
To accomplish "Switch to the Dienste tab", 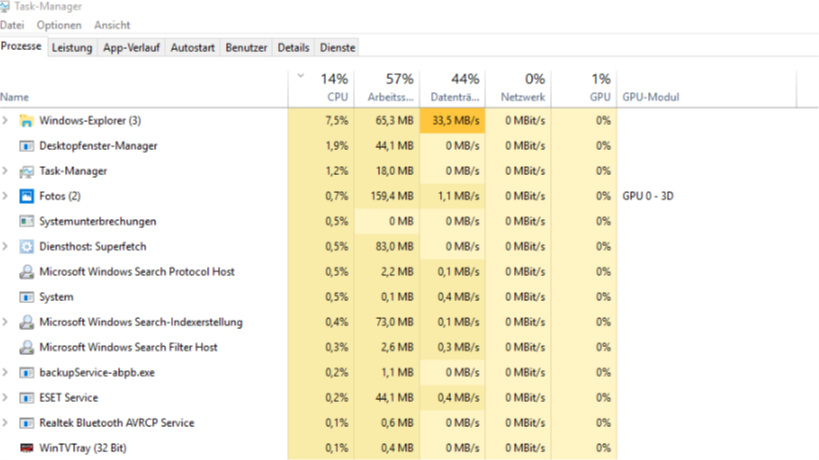I will [337, 48].
